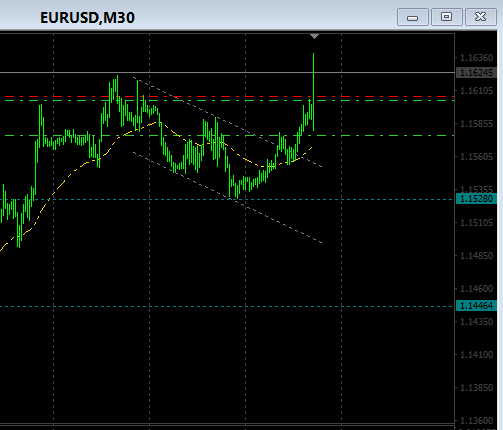Select the 1.15280 teal price label
Image resolution: width=503 pixels, height=430 pixels.
(476, 199)
